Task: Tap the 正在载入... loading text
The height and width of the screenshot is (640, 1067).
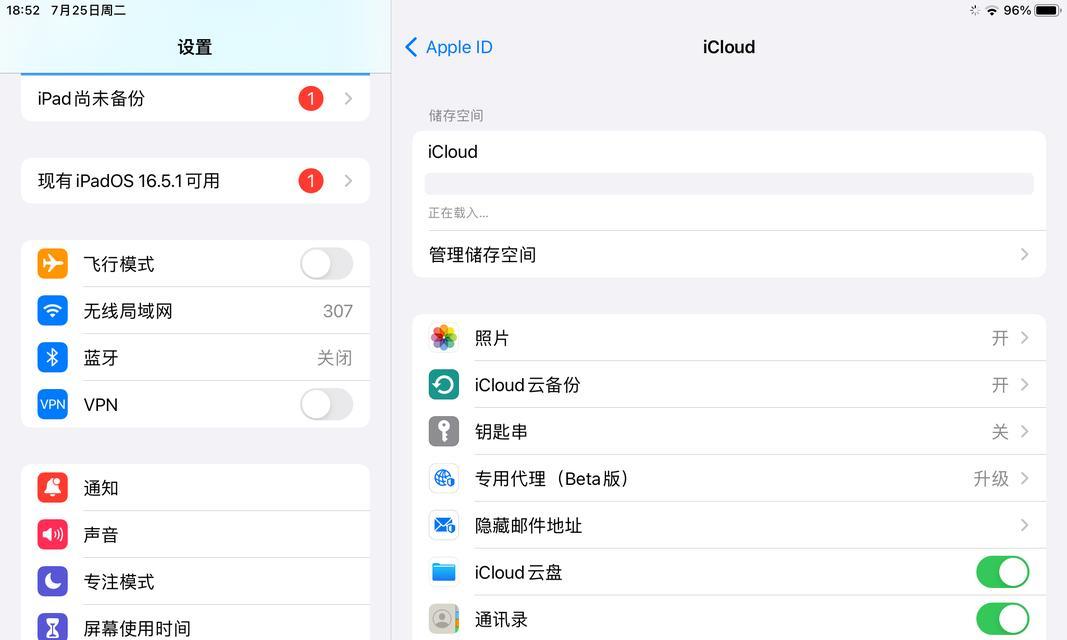Action: (x=458, y=213)
